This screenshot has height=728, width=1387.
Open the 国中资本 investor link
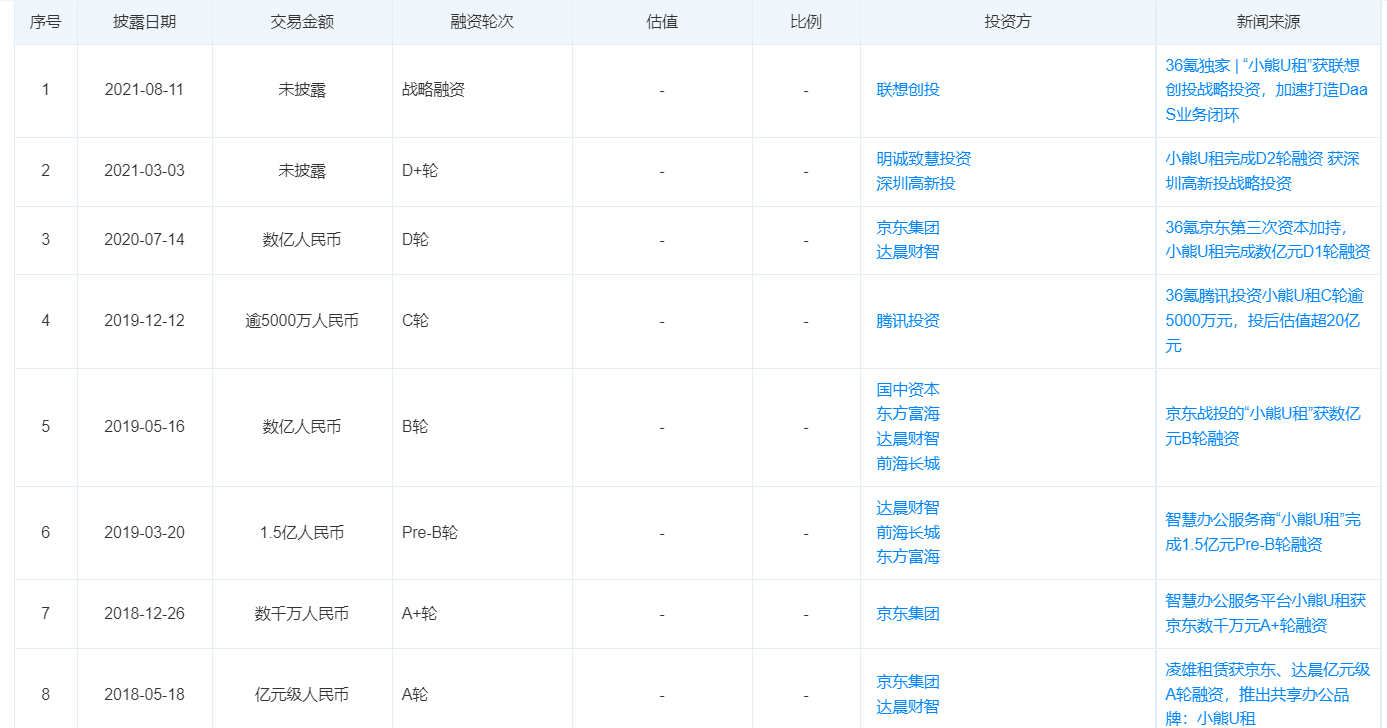pos(908,390)
